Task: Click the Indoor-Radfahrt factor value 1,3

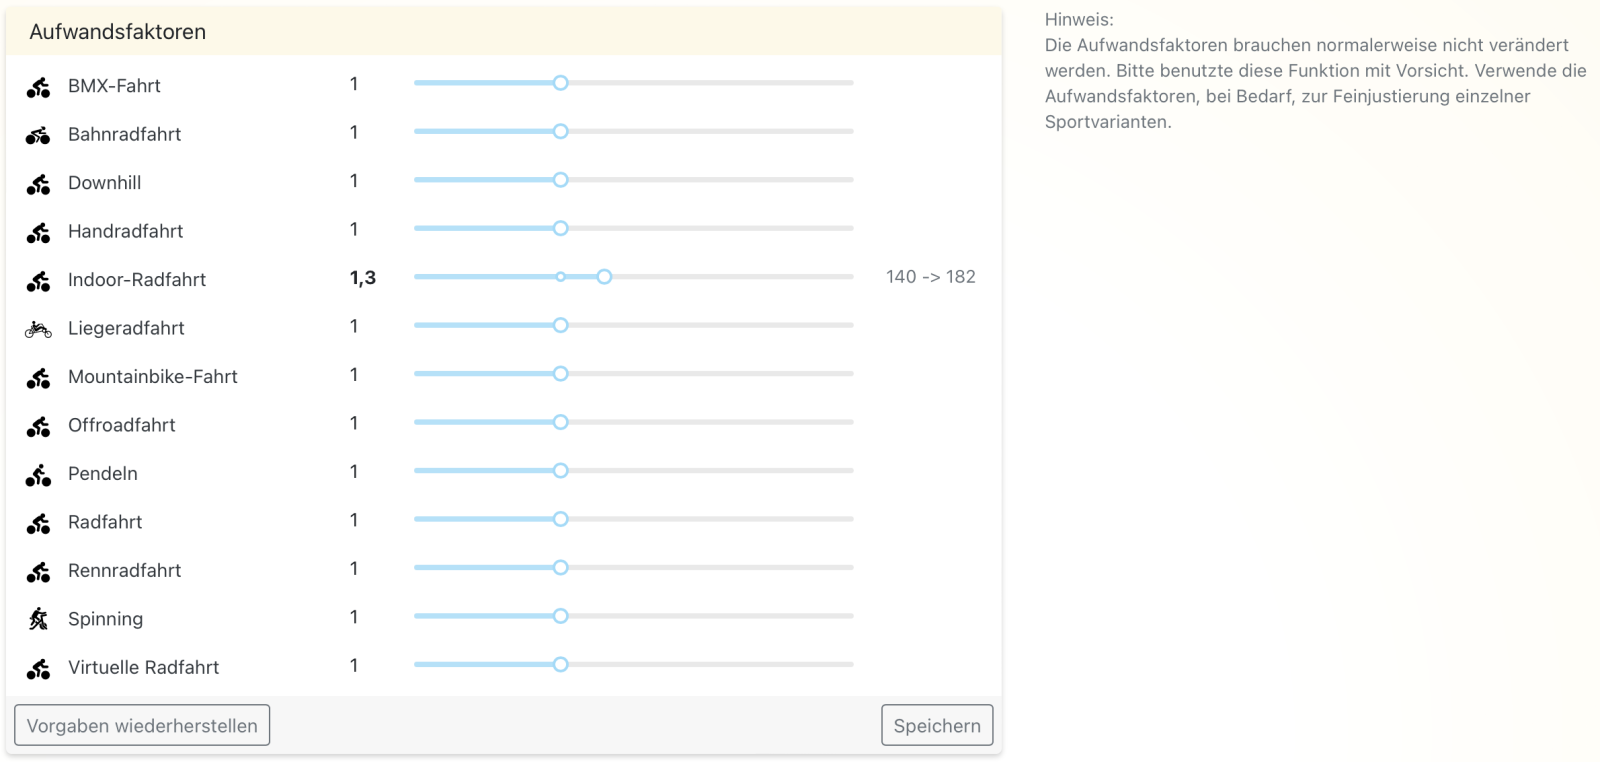Action: (363, 278)
